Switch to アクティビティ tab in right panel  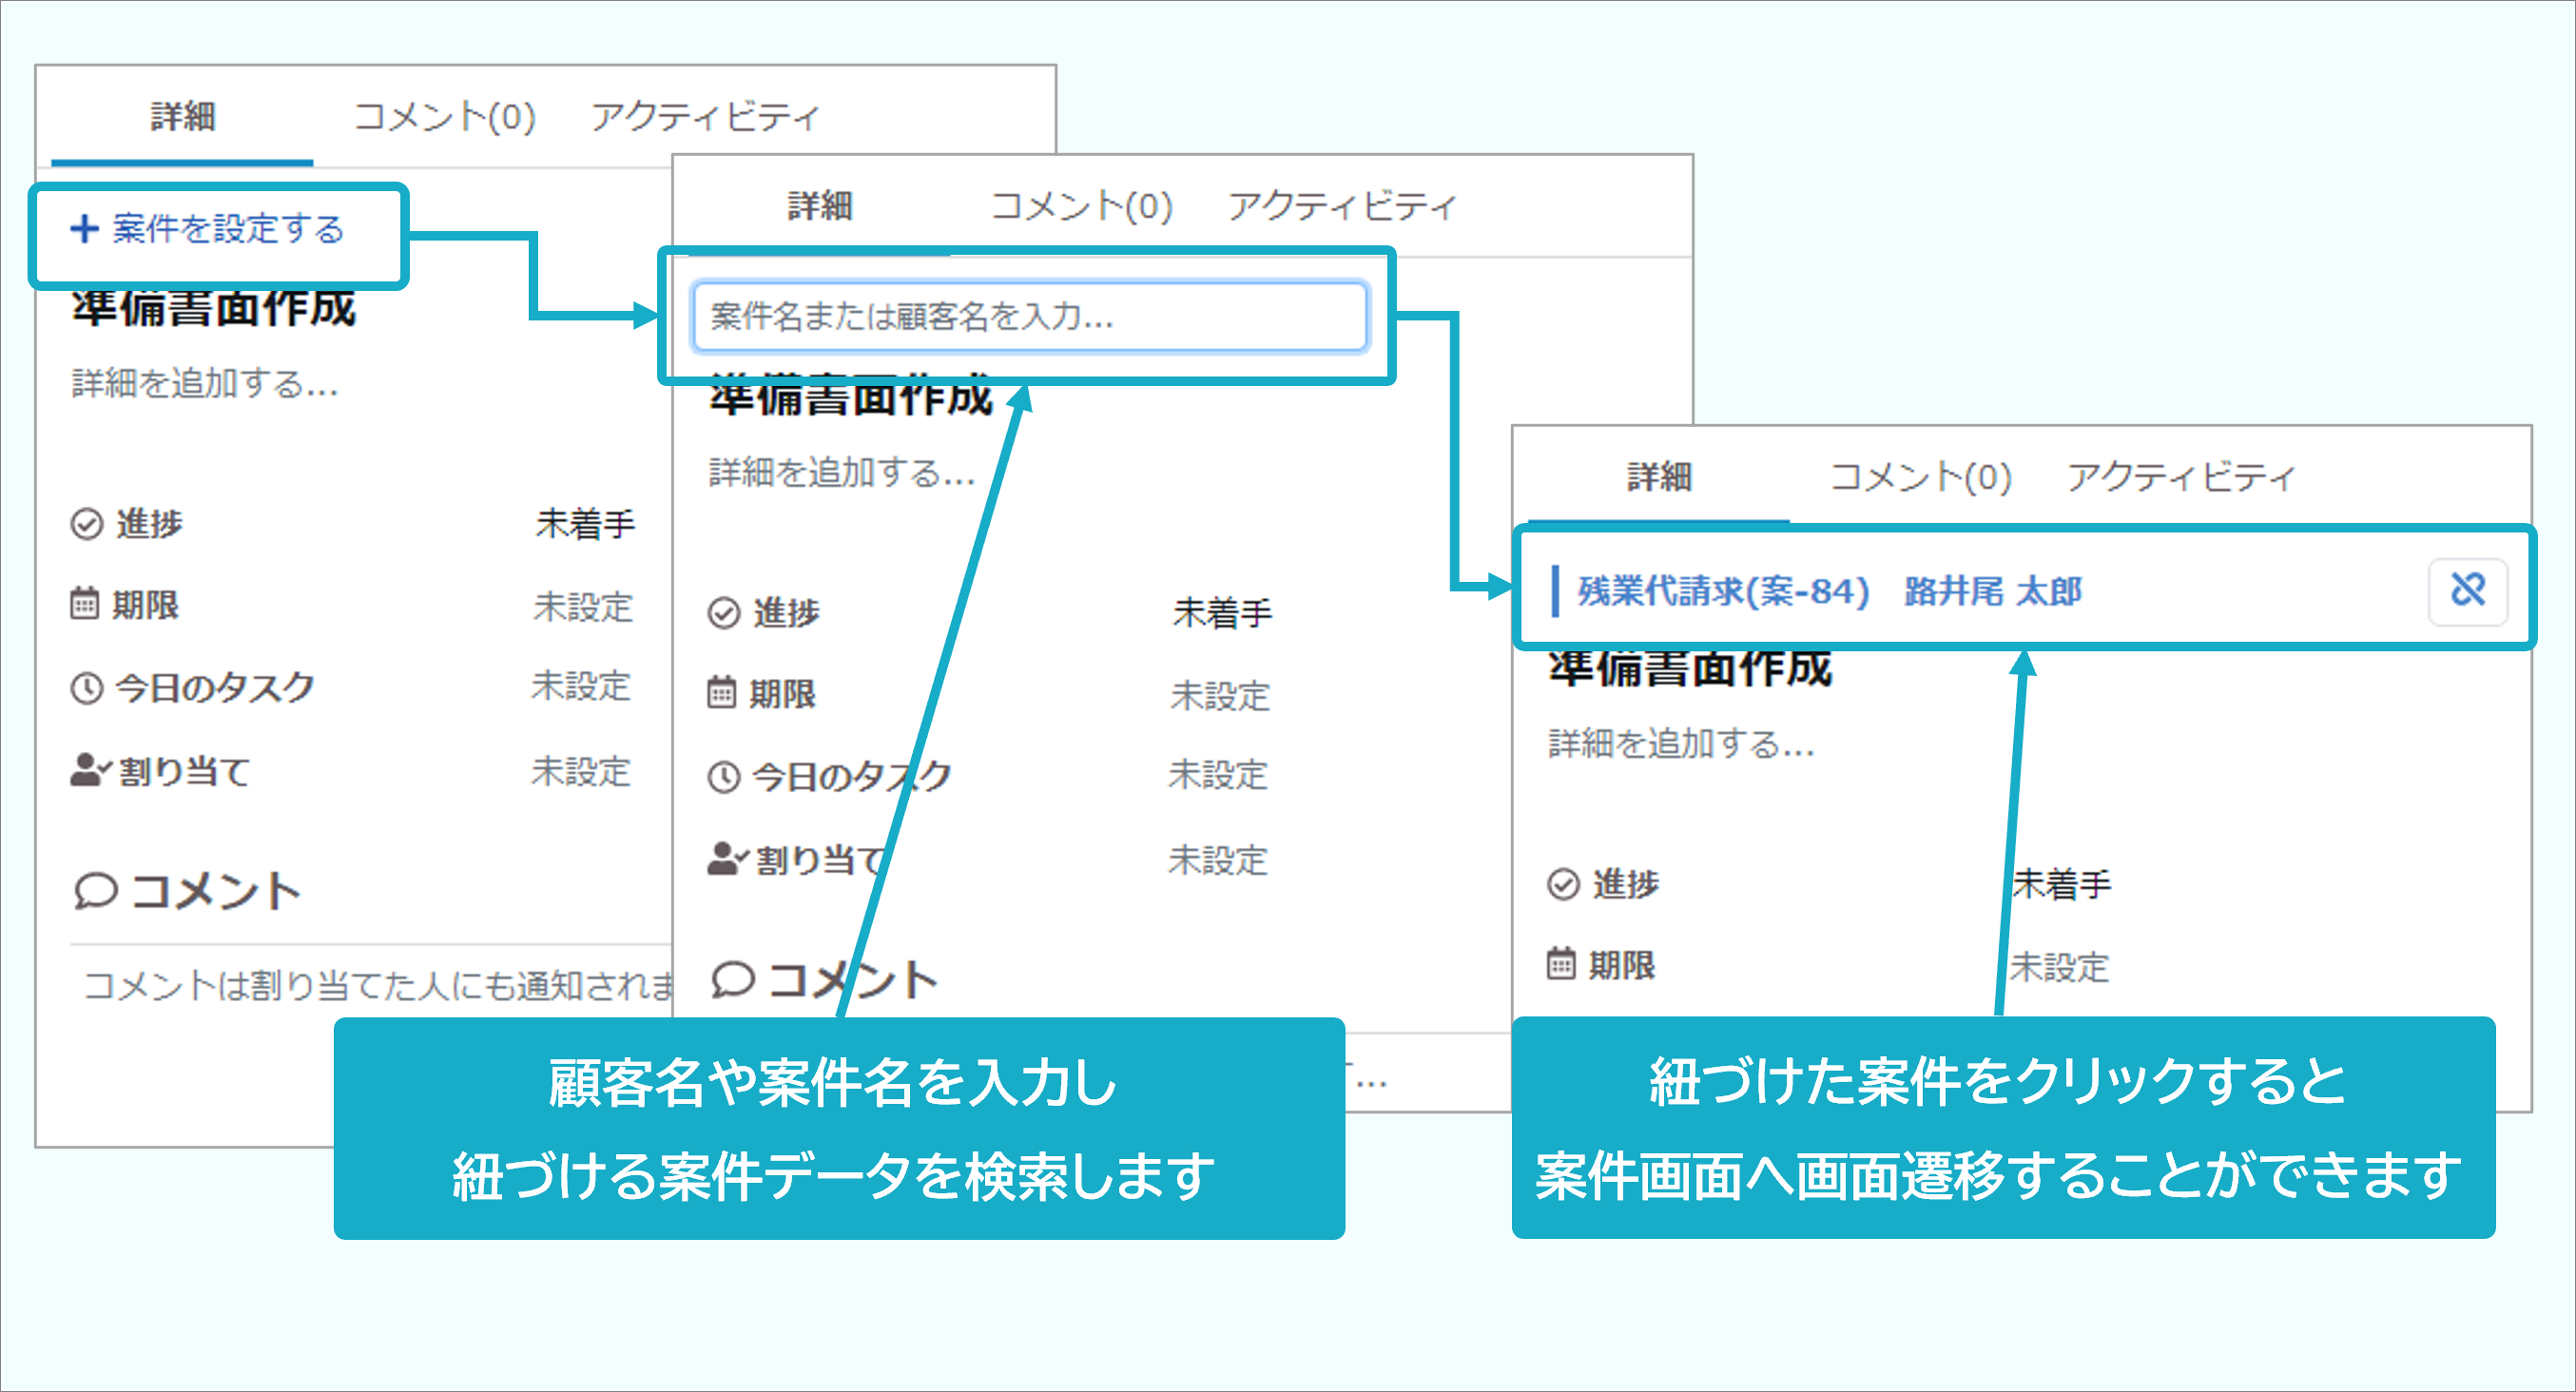[x=2181, y=477]
